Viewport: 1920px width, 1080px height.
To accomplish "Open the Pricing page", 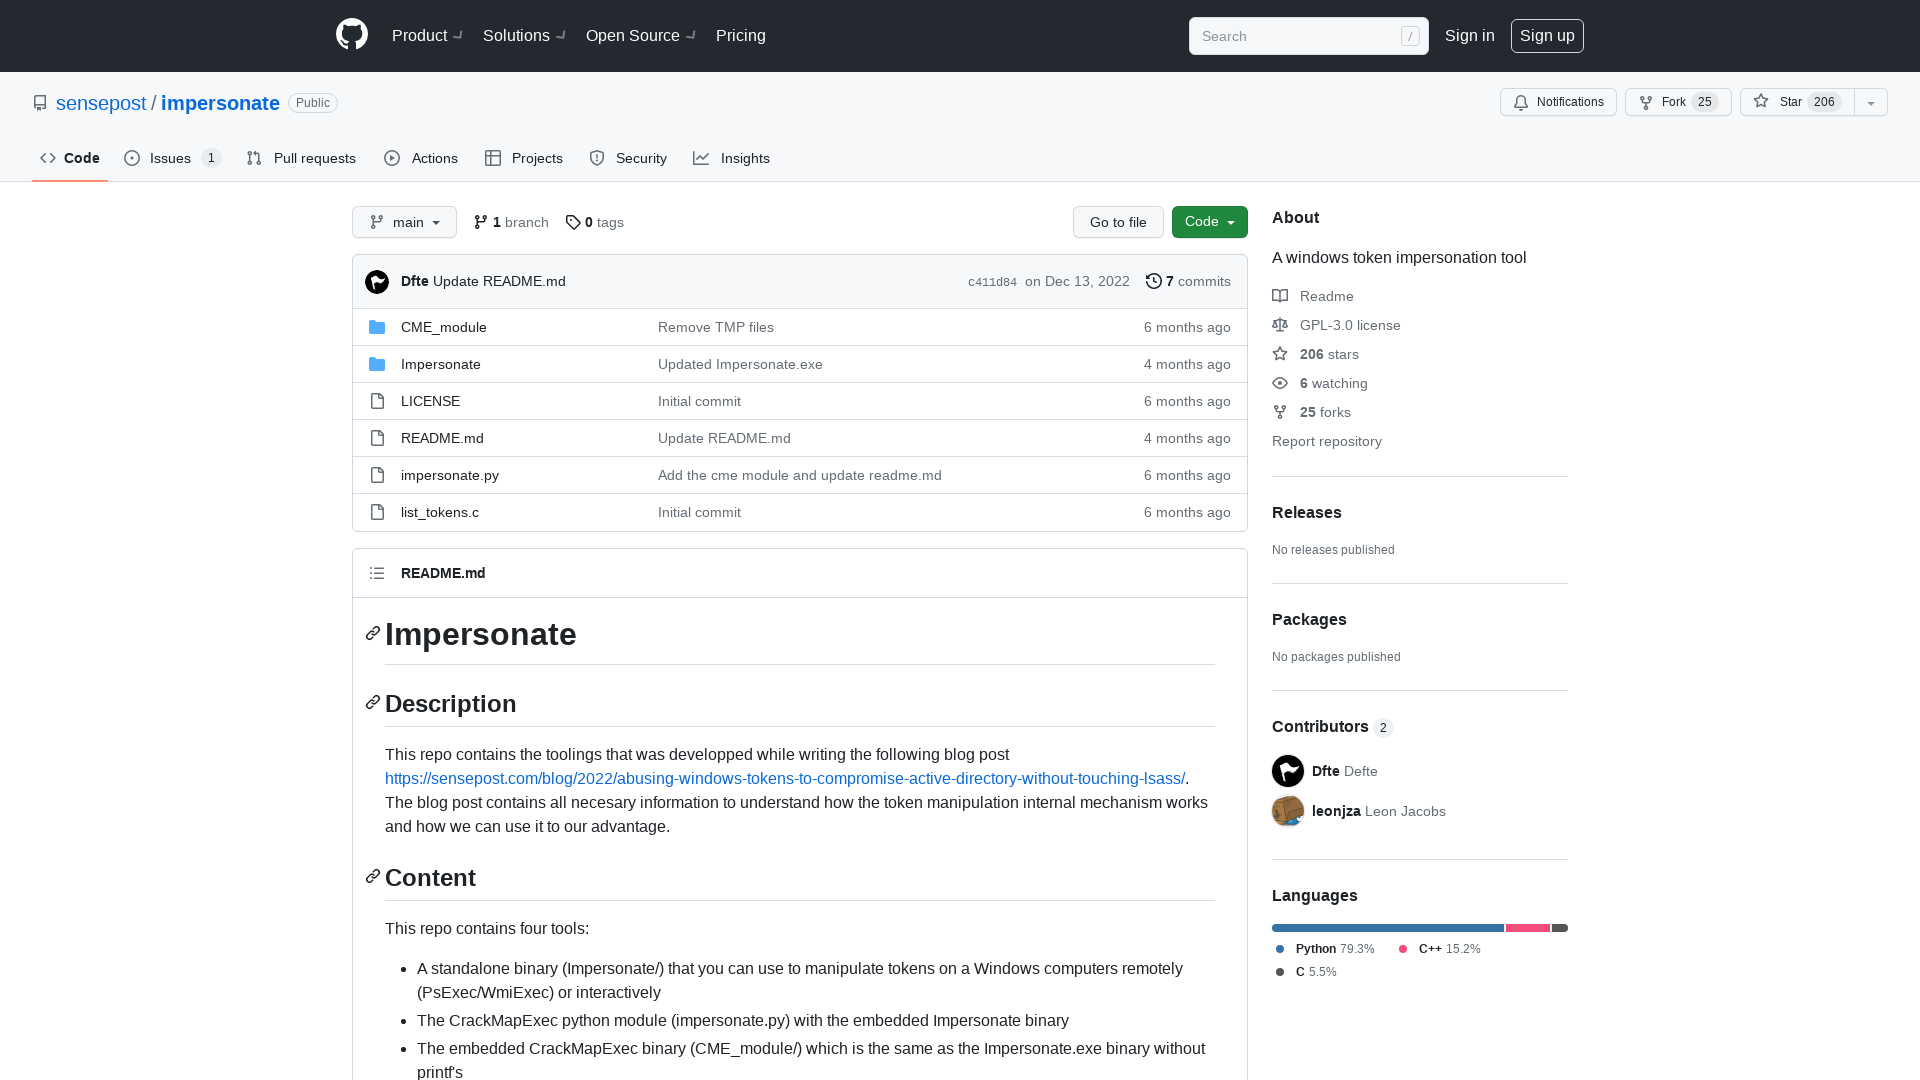I will click(x=741, y=35).
